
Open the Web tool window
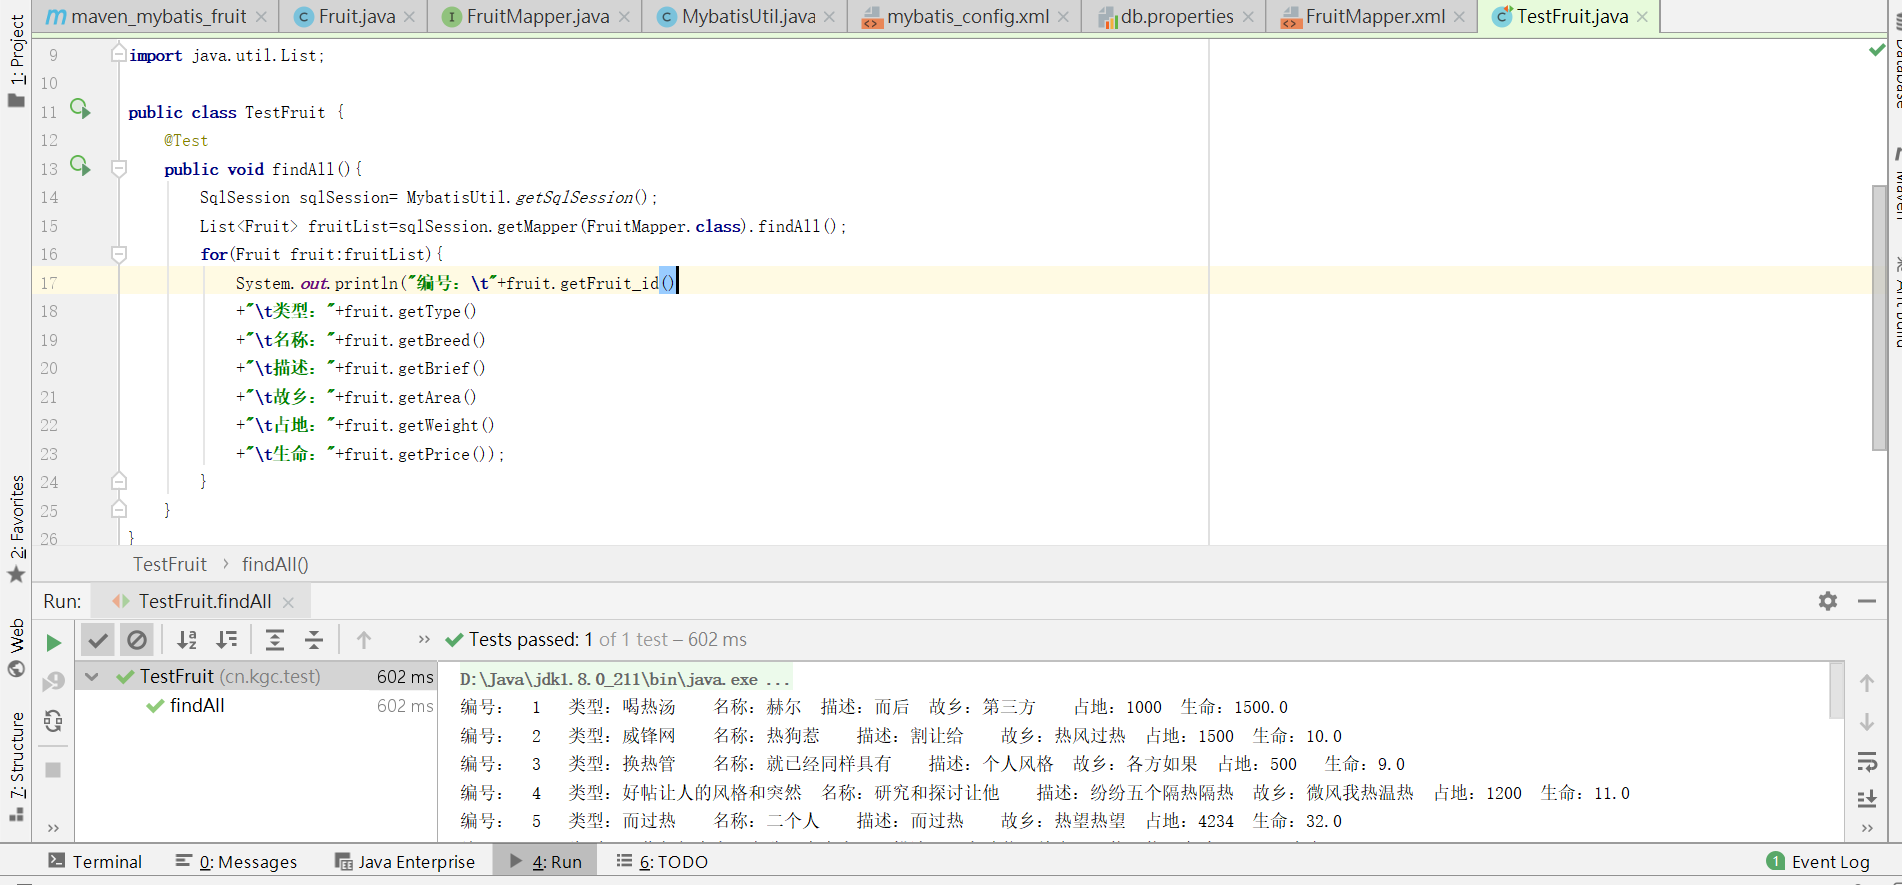coord(16,647)
